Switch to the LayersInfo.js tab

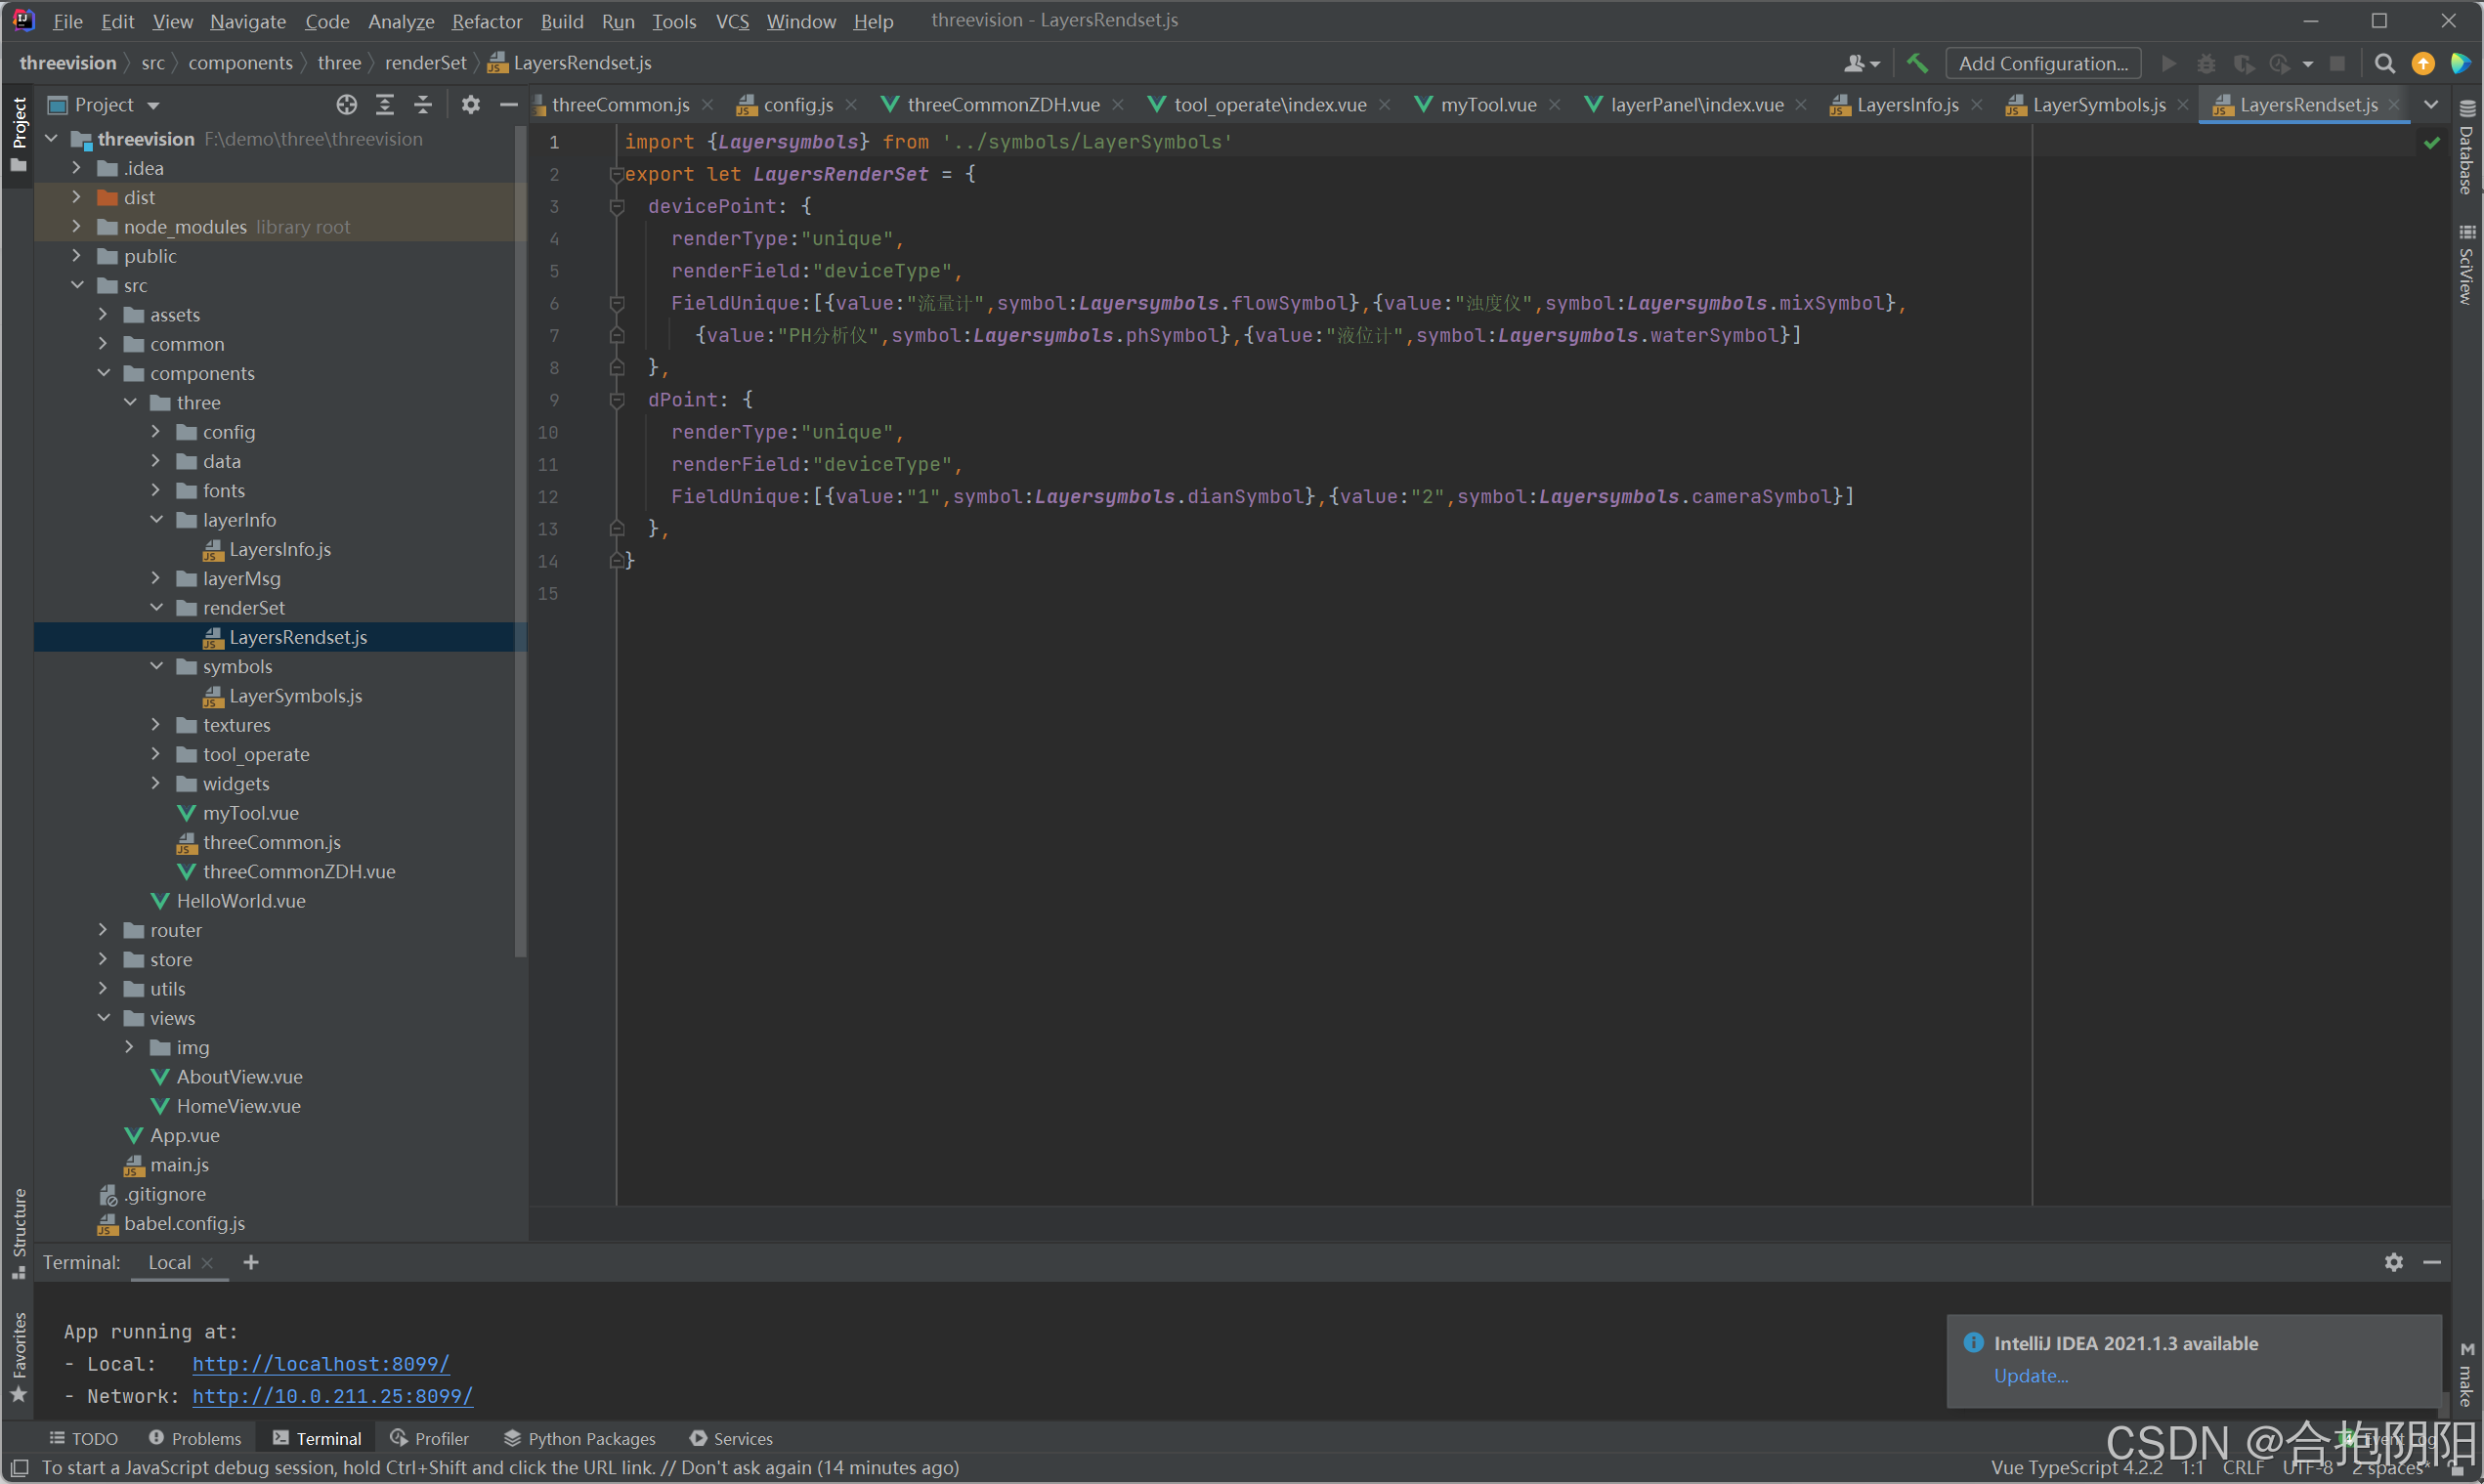click(x=1906, y=104)
